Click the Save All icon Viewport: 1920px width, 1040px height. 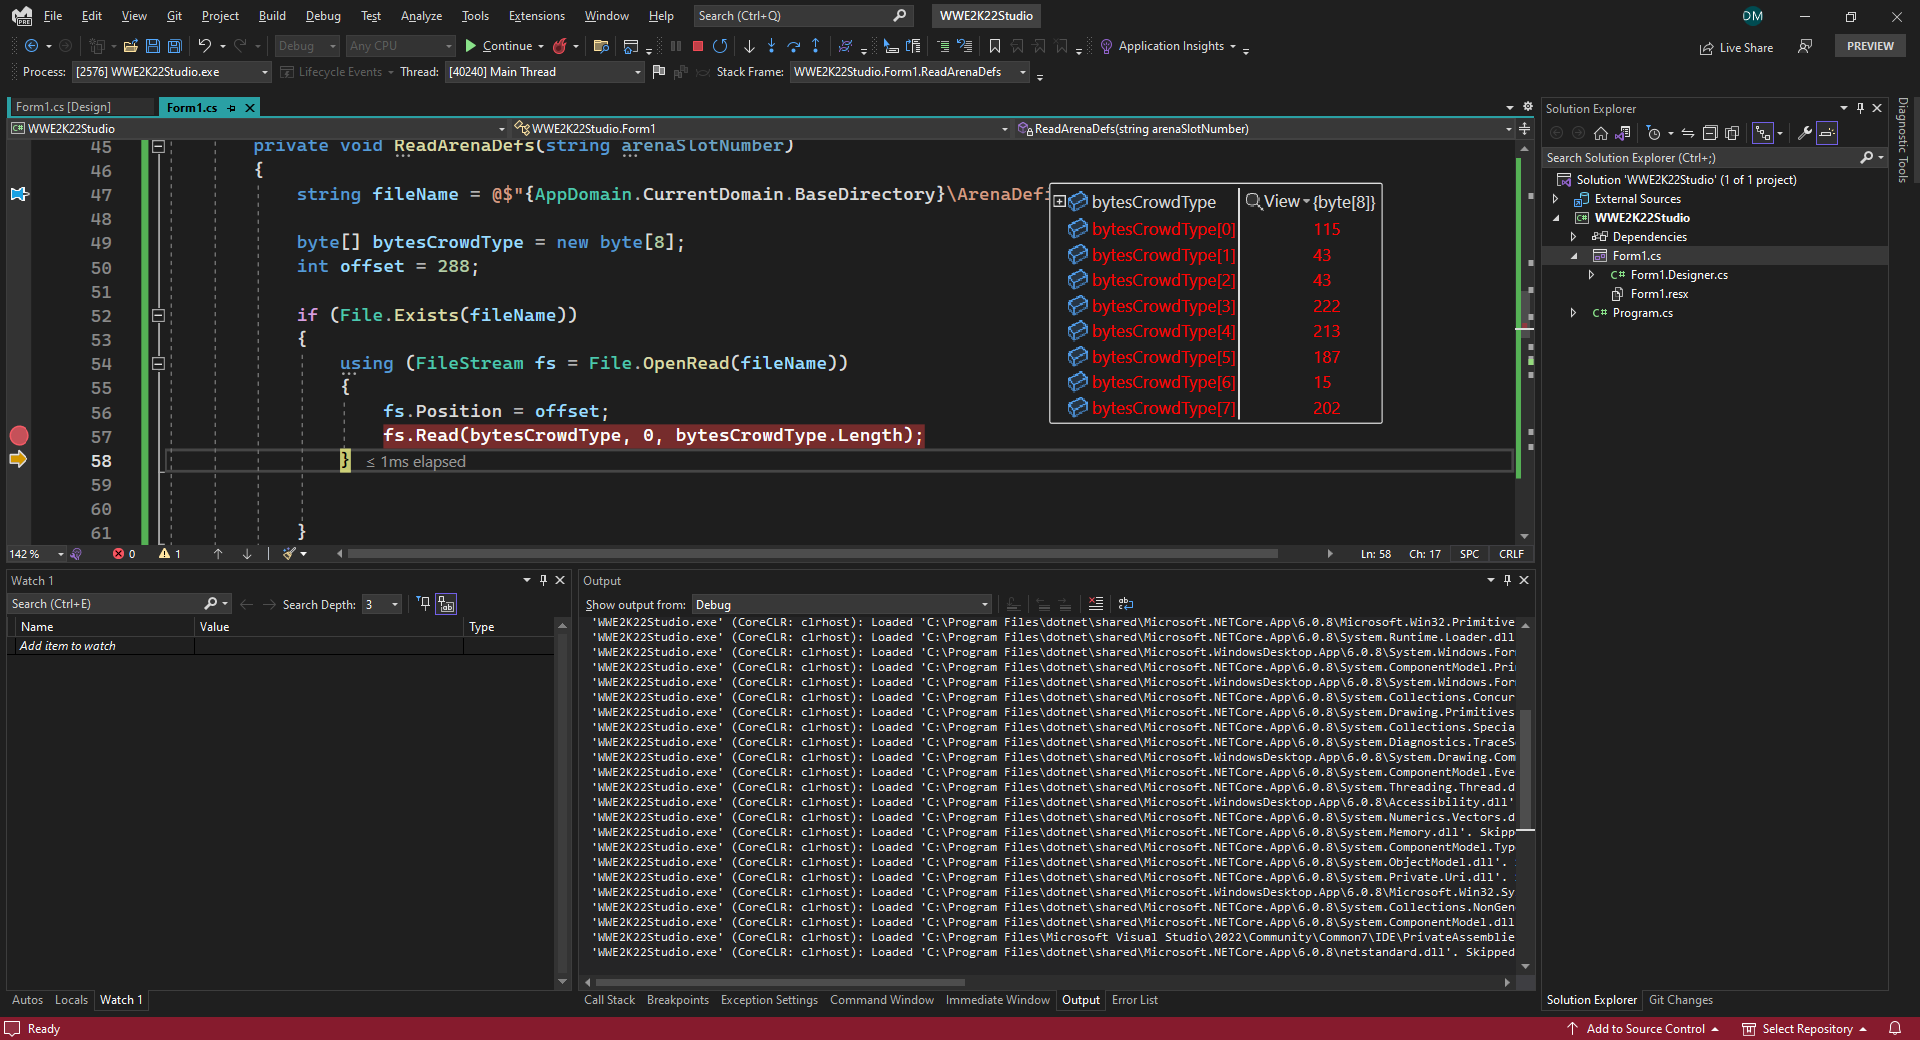point(175,46)
